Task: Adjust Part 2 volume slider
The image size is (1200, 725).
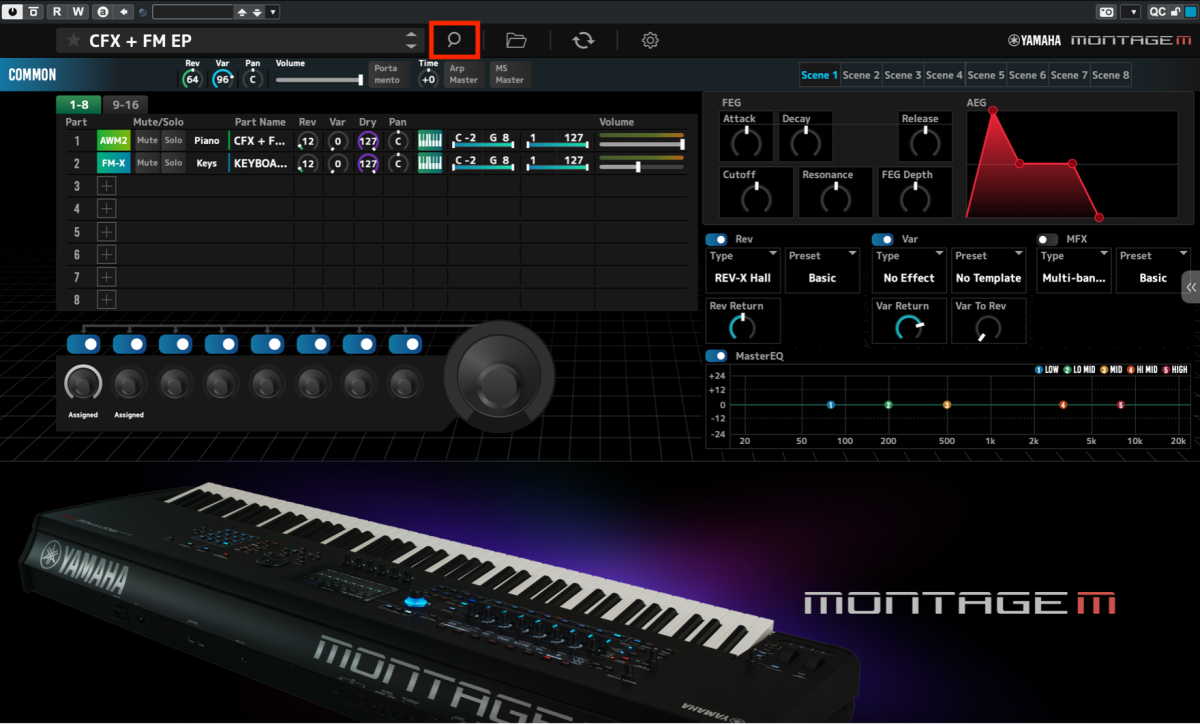Action: (x=641, y=167)
